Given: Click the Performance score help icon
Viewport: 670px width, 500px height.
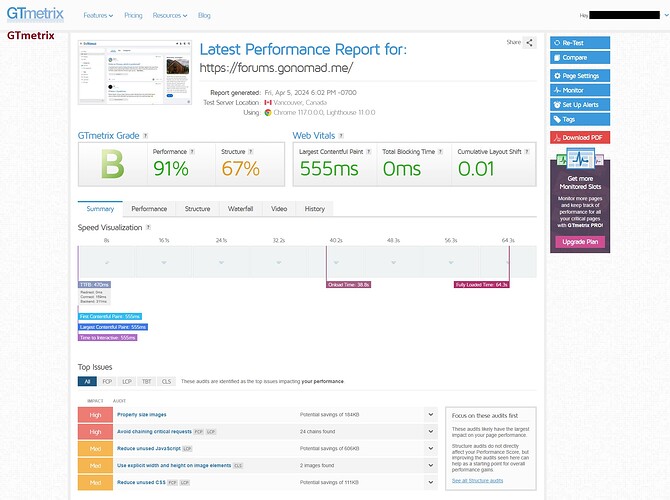Looking at the screenshot, I should pos(192,152).
